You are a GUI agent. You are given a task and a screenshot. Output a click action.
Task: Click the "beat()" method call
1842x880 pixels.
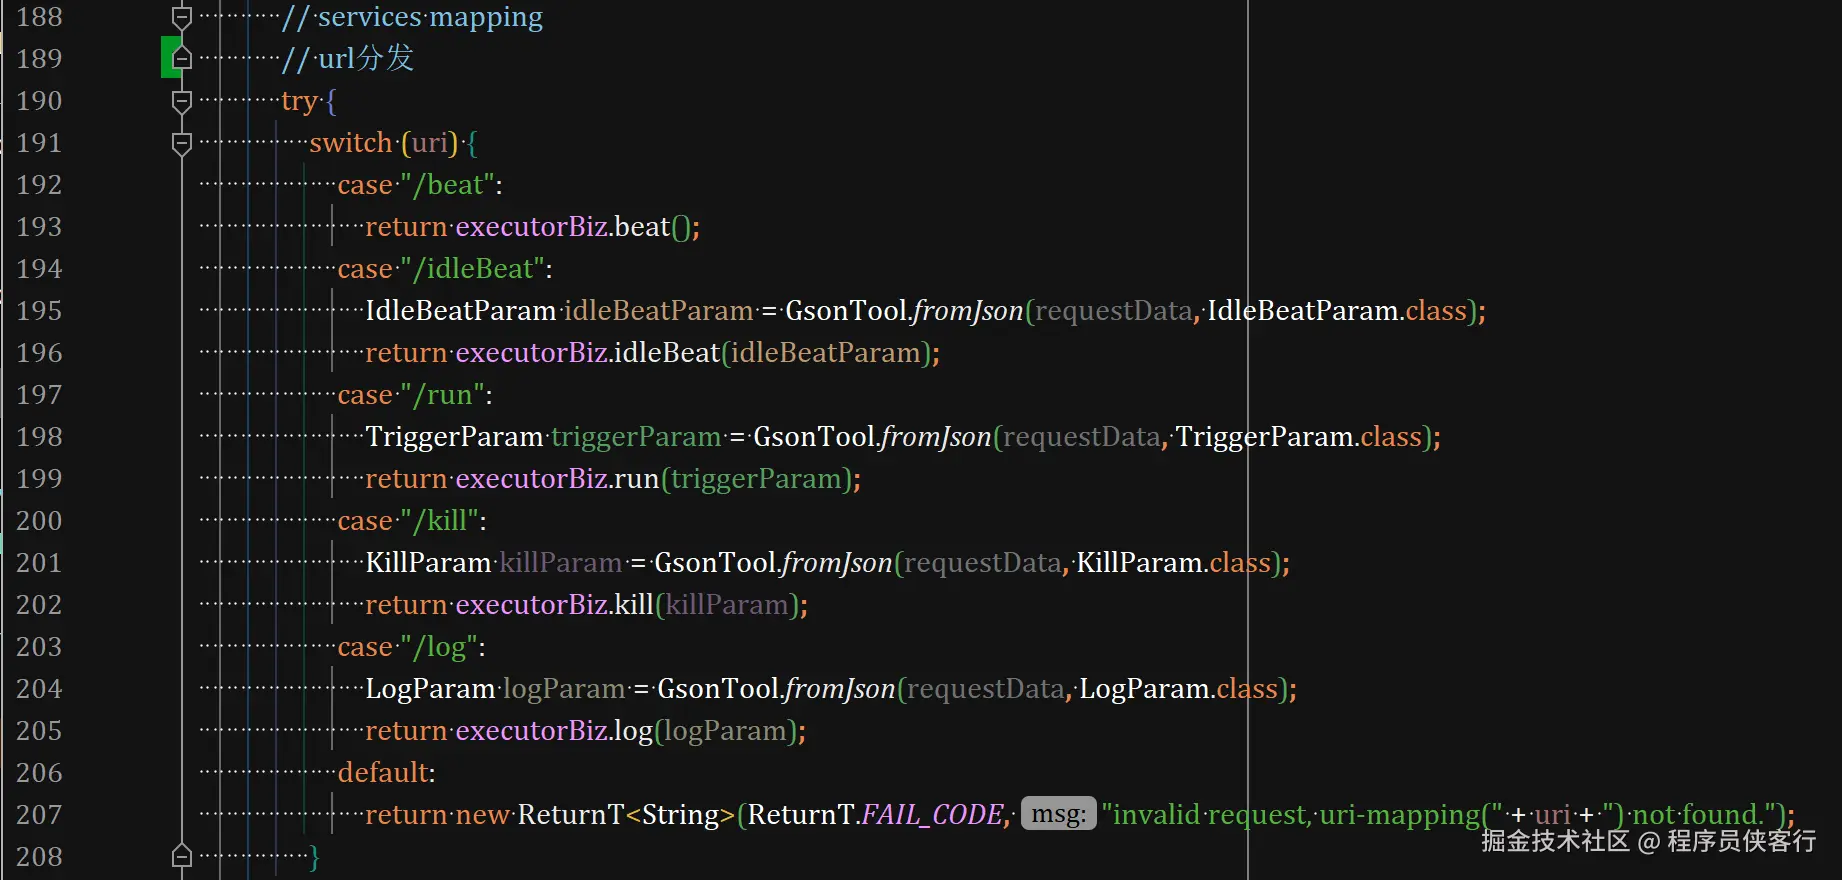pos(651,227)
